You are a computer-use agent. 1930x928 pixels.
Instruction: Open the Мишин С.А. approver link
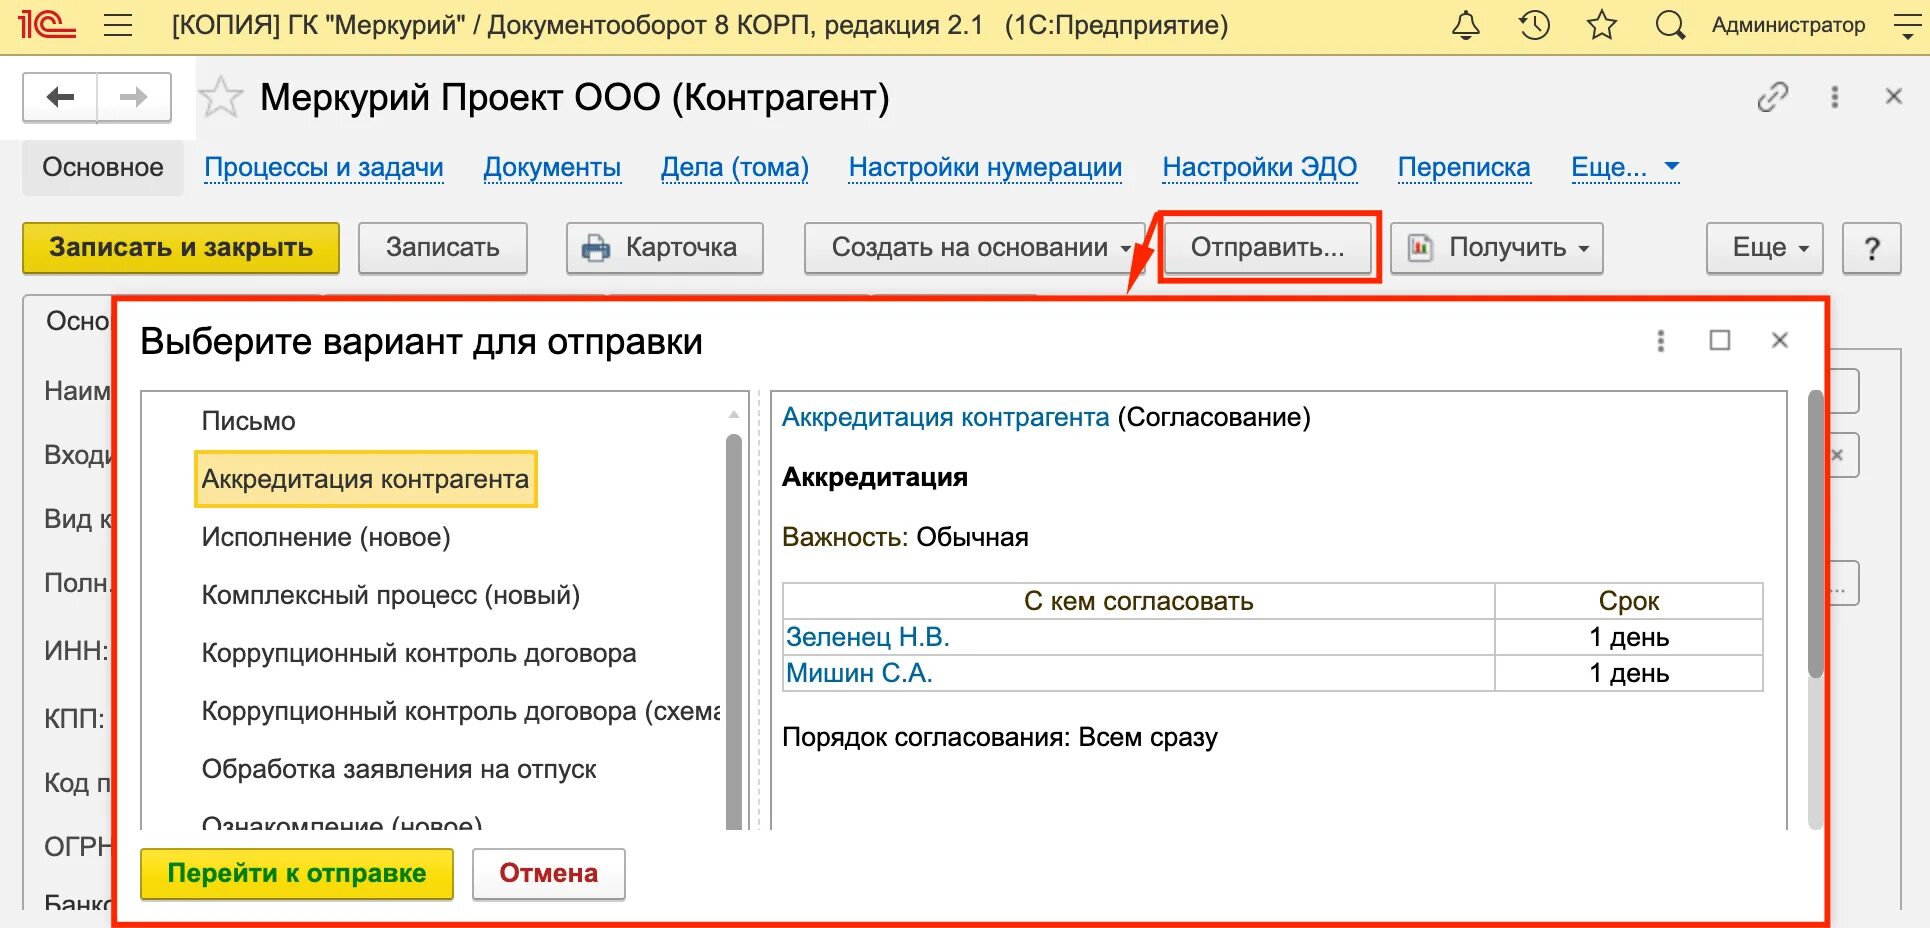pyautogui.click(x=859, y=673)
